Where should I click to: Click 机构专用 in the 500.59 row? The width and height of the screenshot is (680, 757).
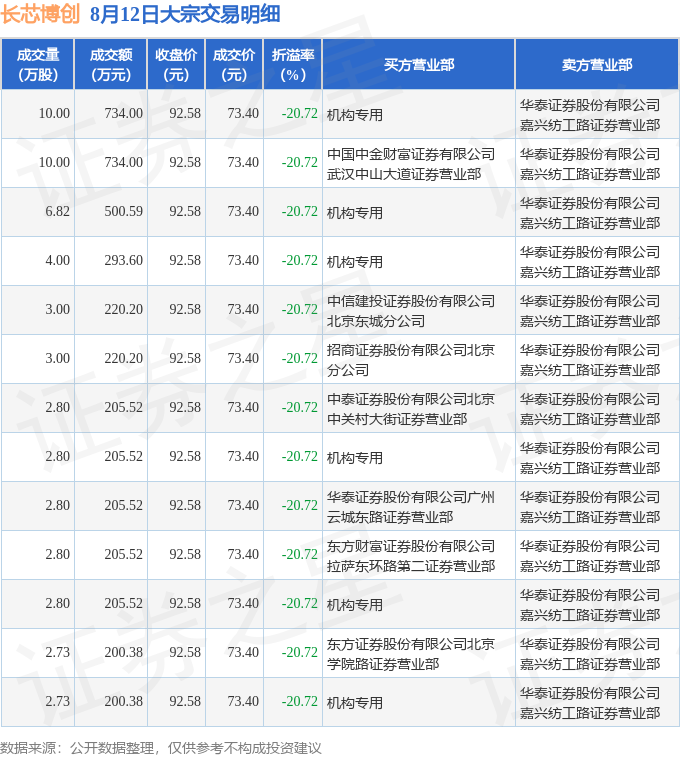click(355, 213)
